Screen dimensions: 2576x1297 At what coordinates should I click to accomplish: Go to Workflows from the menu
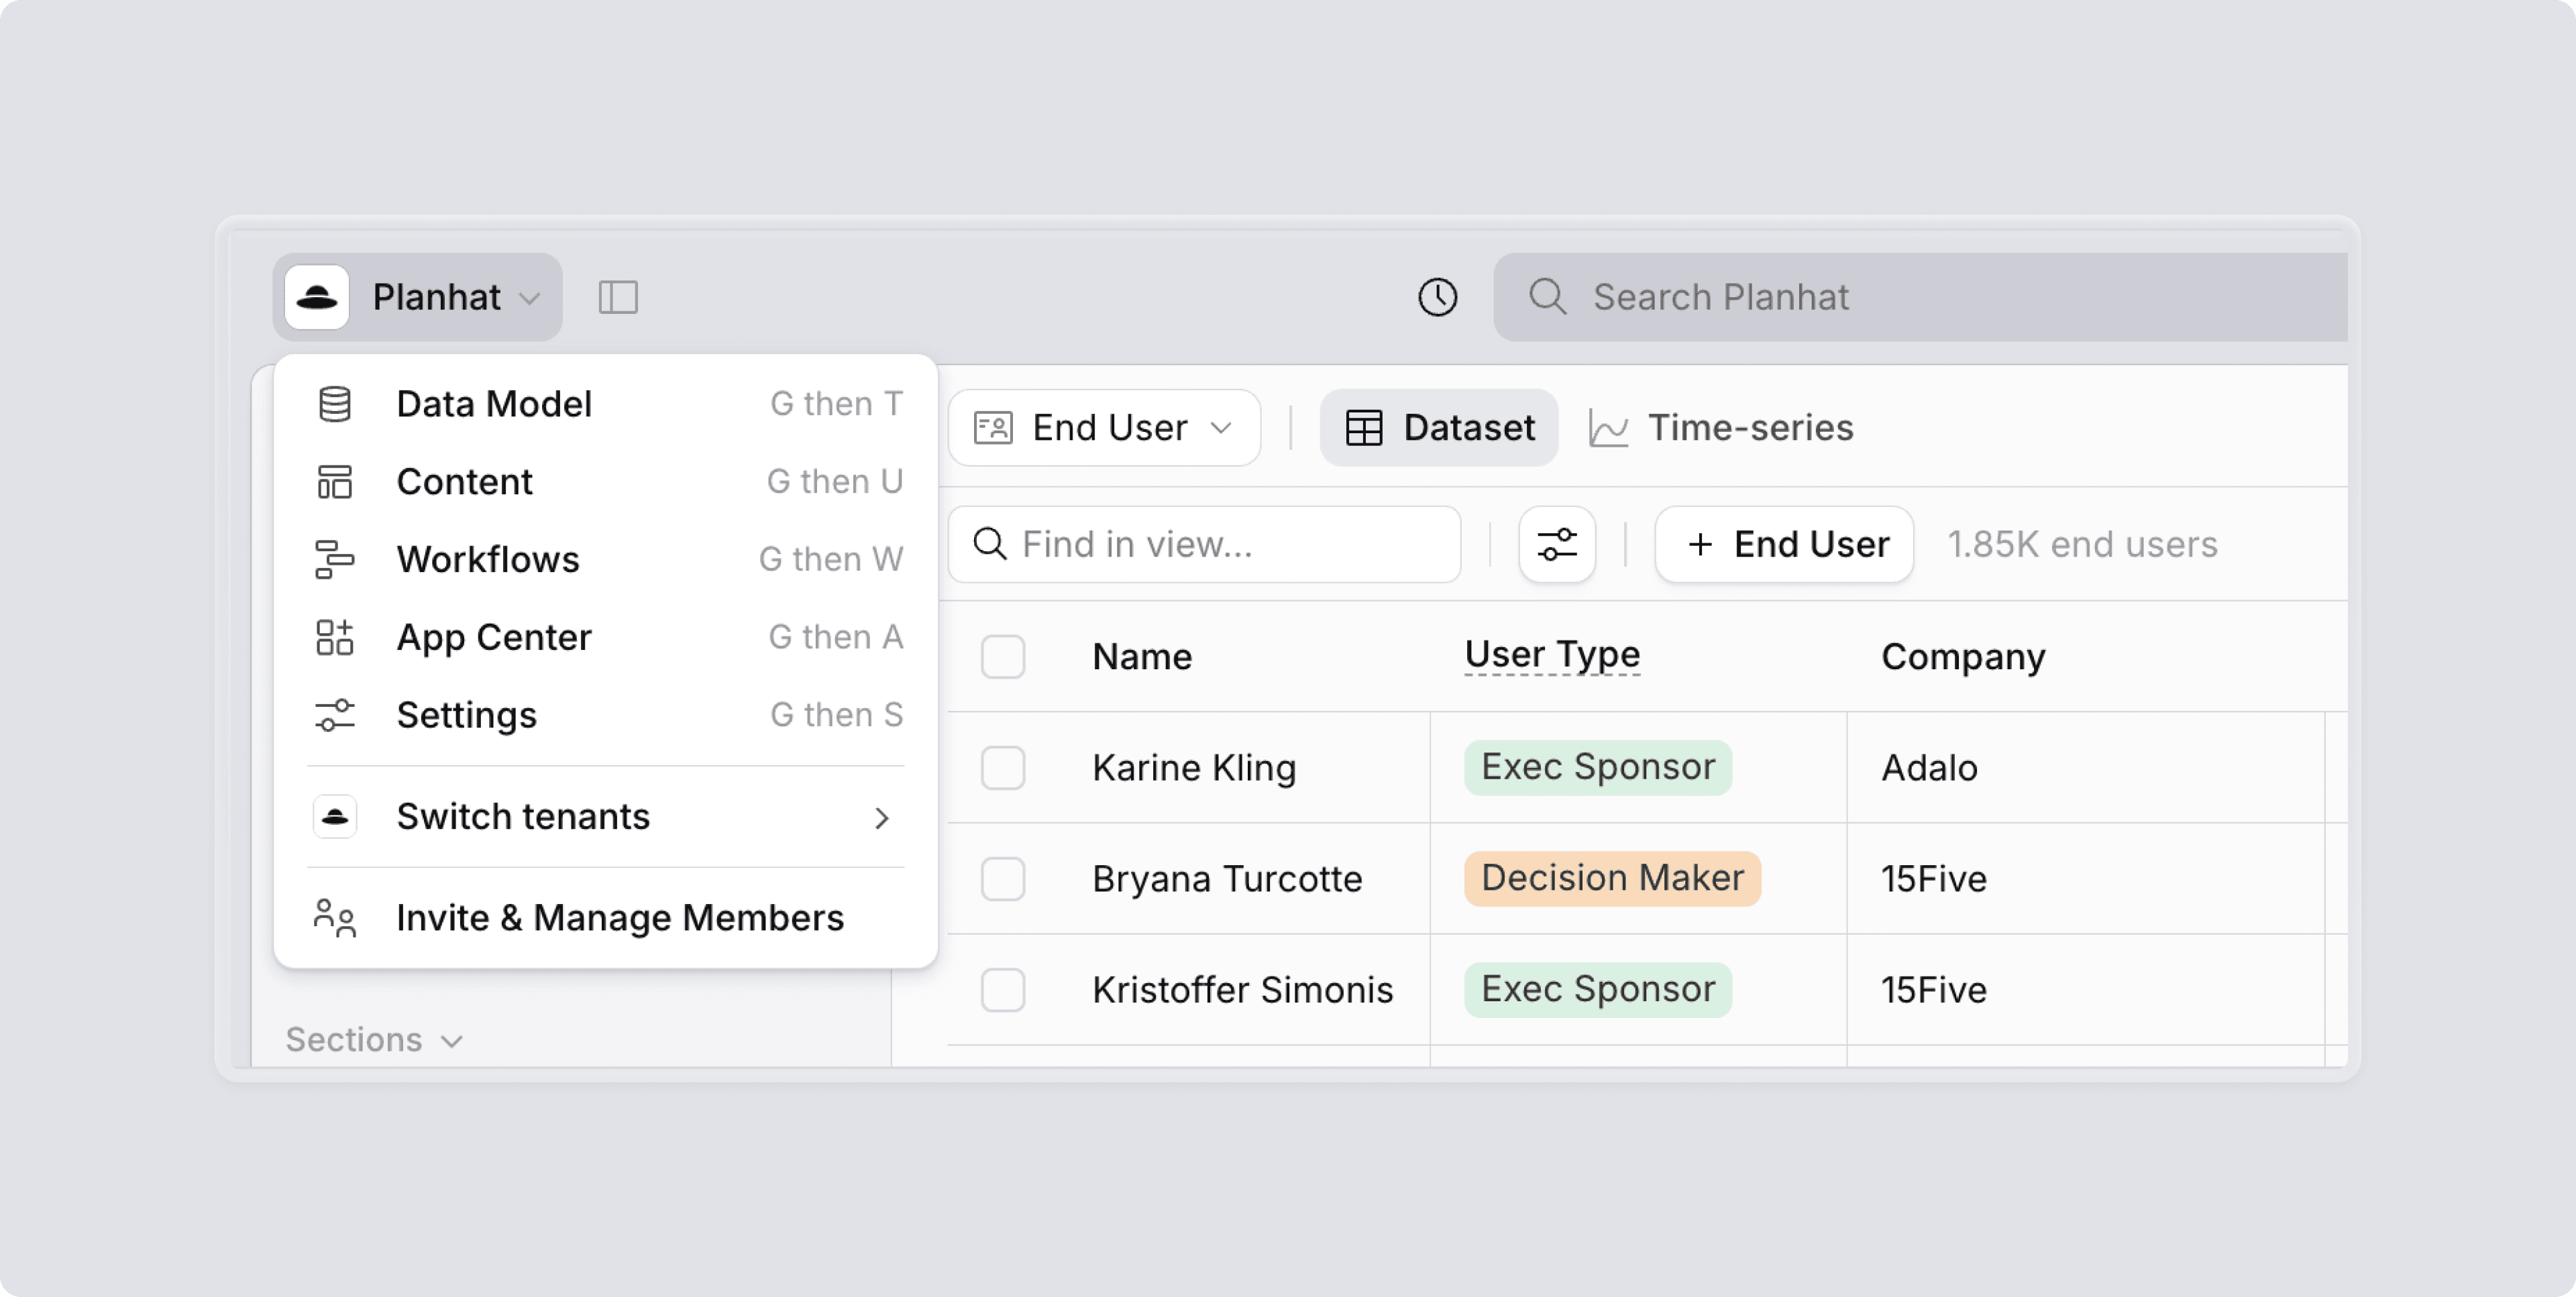click(x=606, y=559)
